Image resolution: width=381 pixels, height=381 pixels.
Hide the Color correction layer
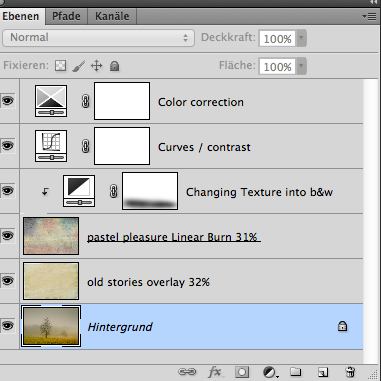pos(8,101)
